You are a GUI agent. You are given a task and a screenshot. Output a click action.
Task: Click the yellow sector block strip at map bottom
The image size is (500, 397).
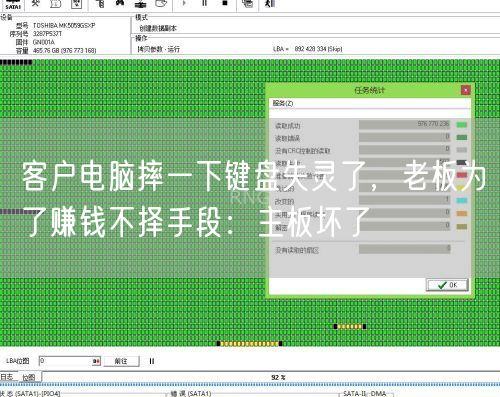250,344
